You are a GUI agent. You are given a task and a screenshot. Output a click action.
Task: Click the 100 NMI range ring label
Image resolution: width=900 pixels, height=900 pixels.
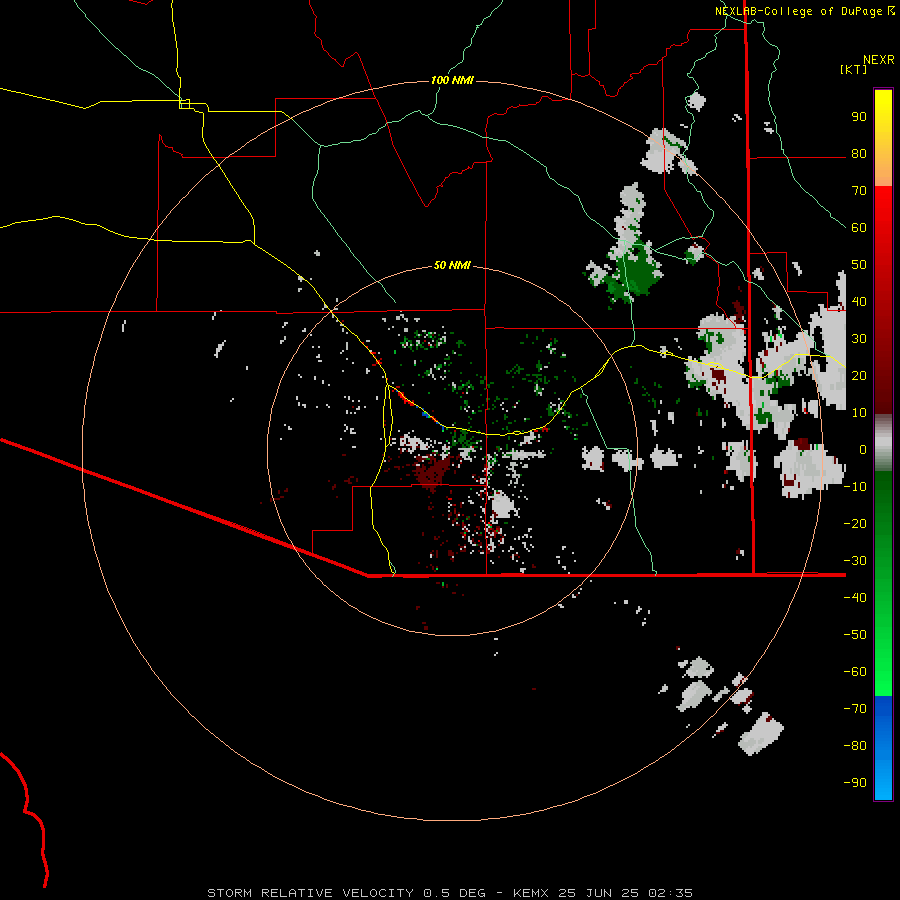coord(452,80)
